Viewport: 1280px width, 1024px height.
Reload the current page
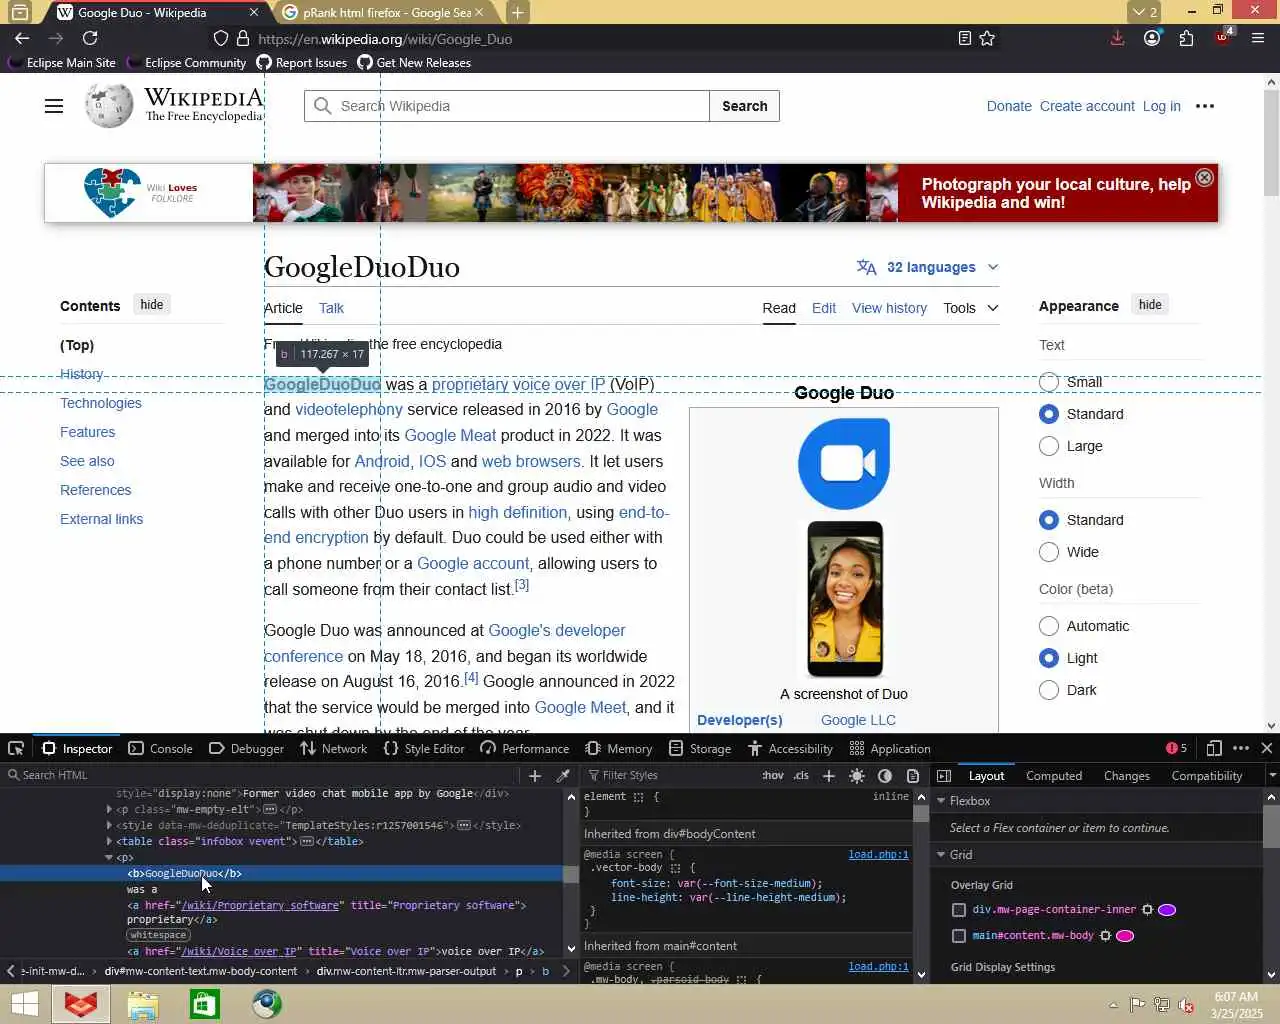[90, 38]
